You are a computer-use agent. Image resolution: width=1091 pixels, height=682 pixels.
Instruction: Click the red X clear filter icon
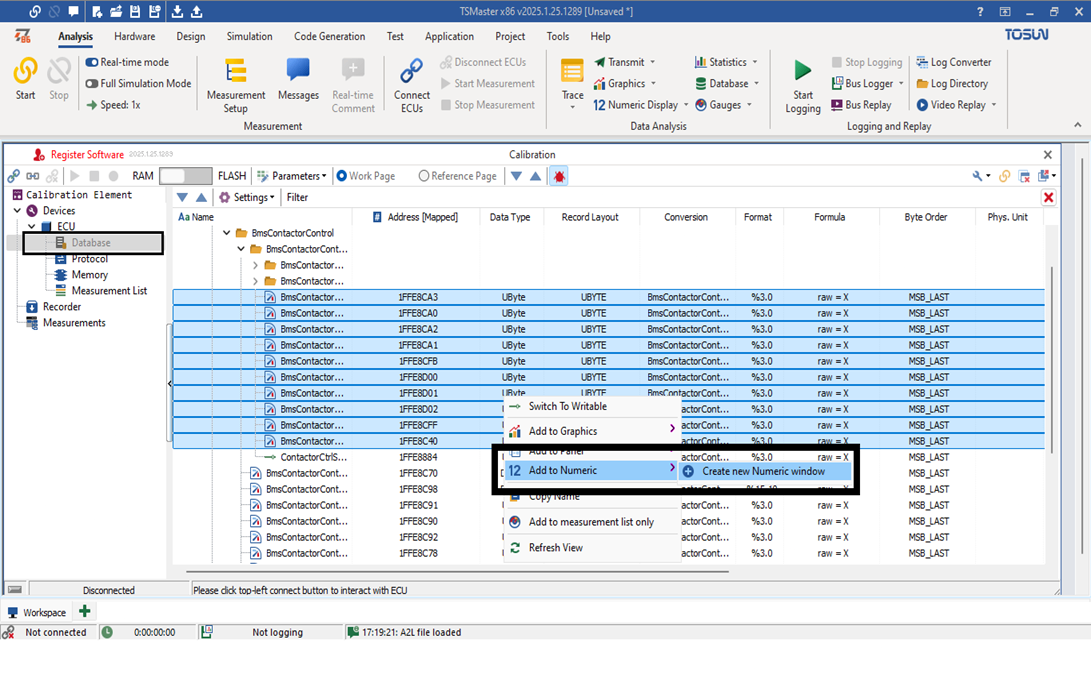(x=1048, y=198)
